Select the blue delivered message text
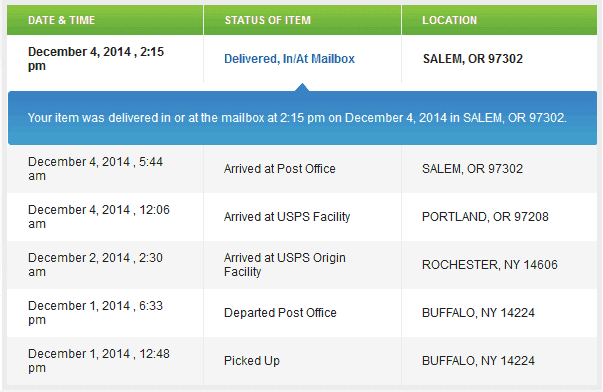The image size is (603, 392). click(x=297, y=118)
